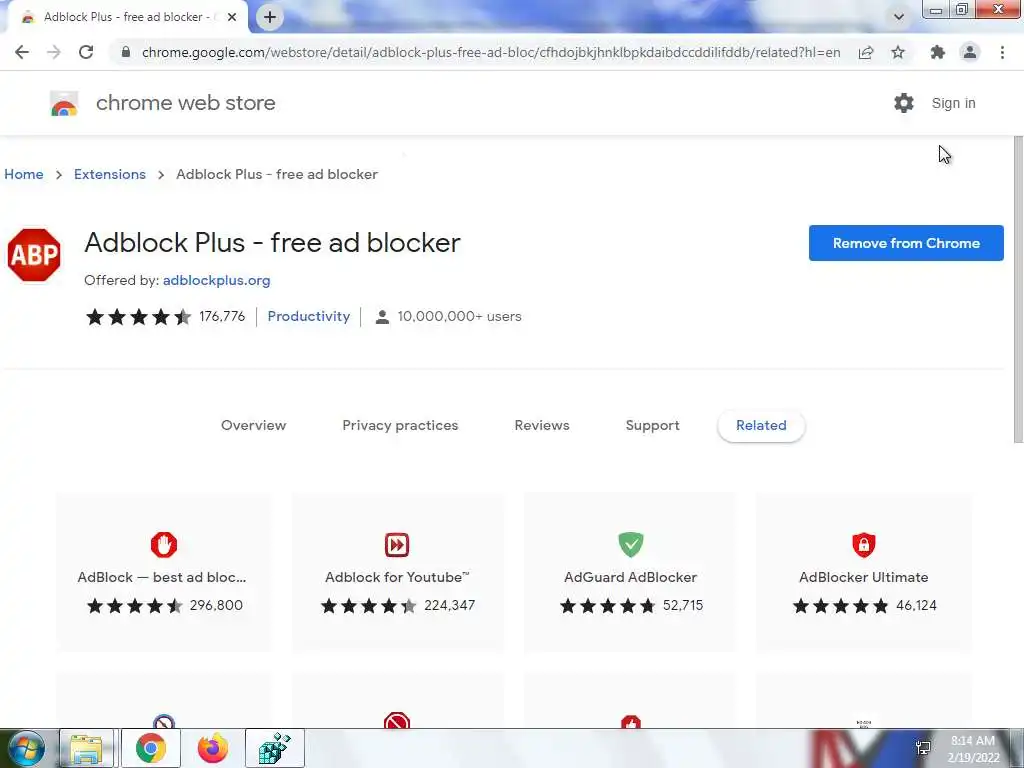Click the AdBlocker Ultimate red shield icon
This screenshot has height=768, width=1024.
pyautogui.click(x=863, y=545)
